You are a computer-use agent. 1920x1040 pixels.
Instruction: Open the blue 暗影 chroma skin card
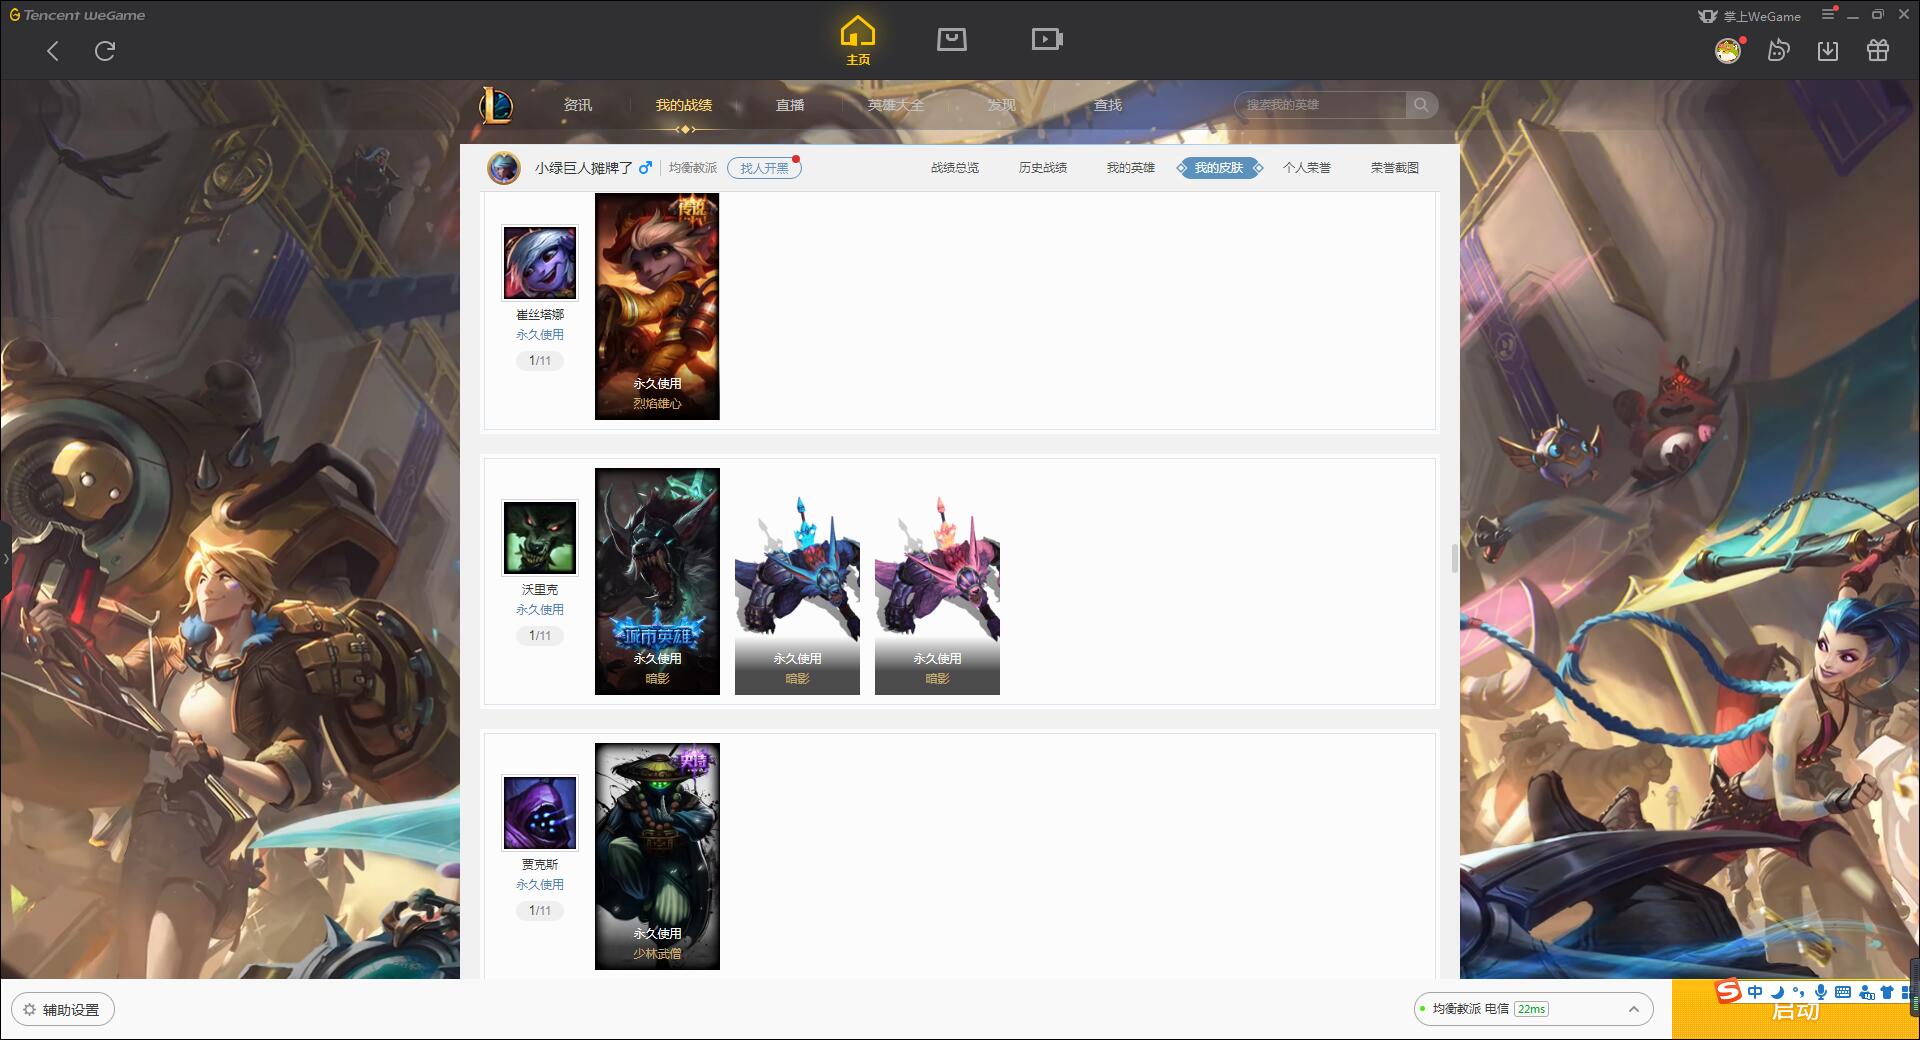797,581
